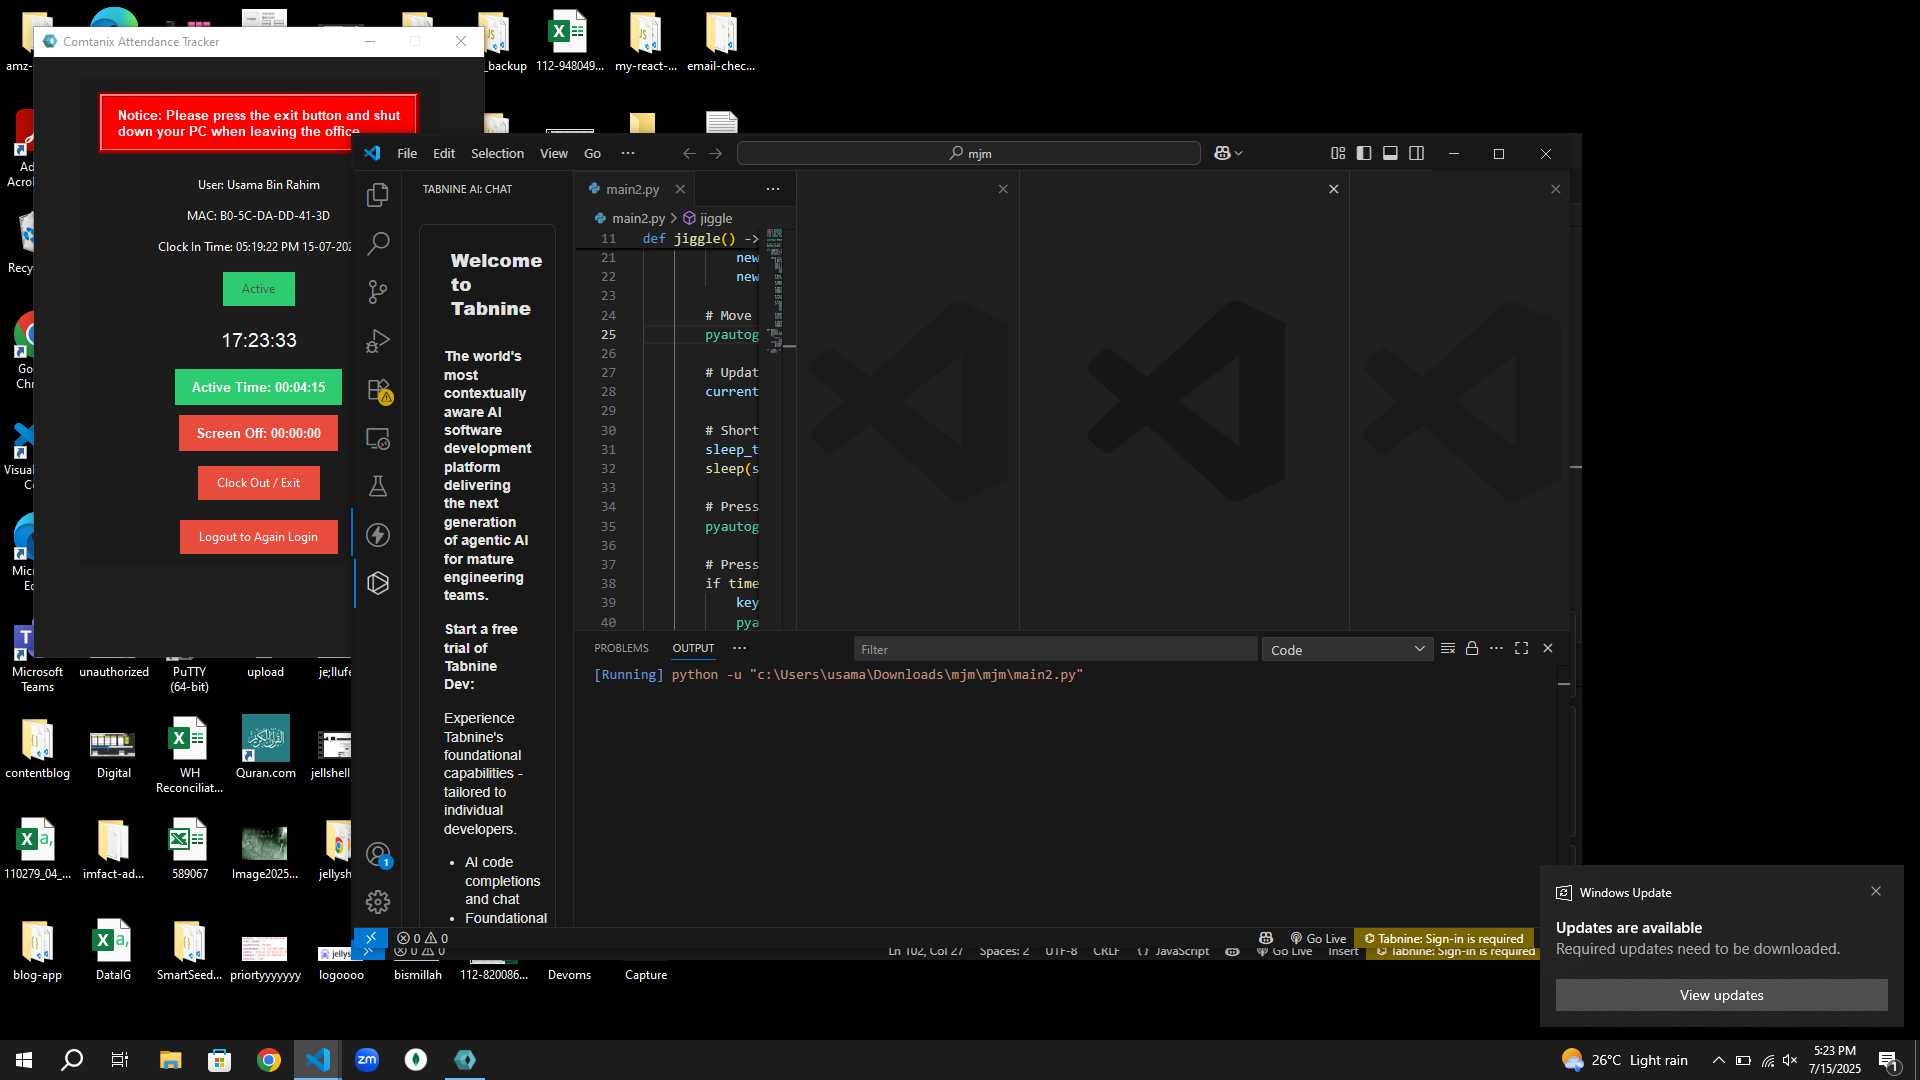This screenshot has height=1080, width=1920.
Task: Toggle output scroll lock
Action: 1472,649
